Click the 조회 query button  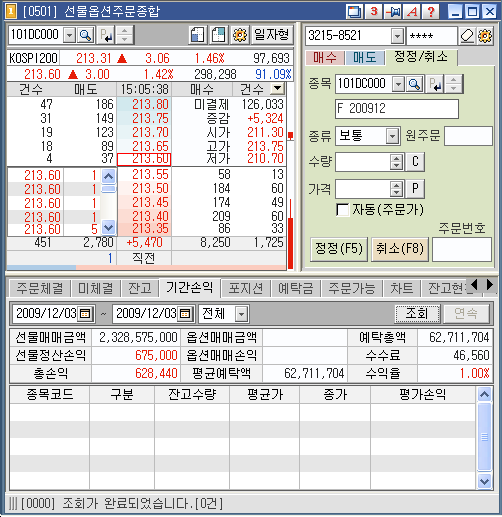(x=417, y=314)
